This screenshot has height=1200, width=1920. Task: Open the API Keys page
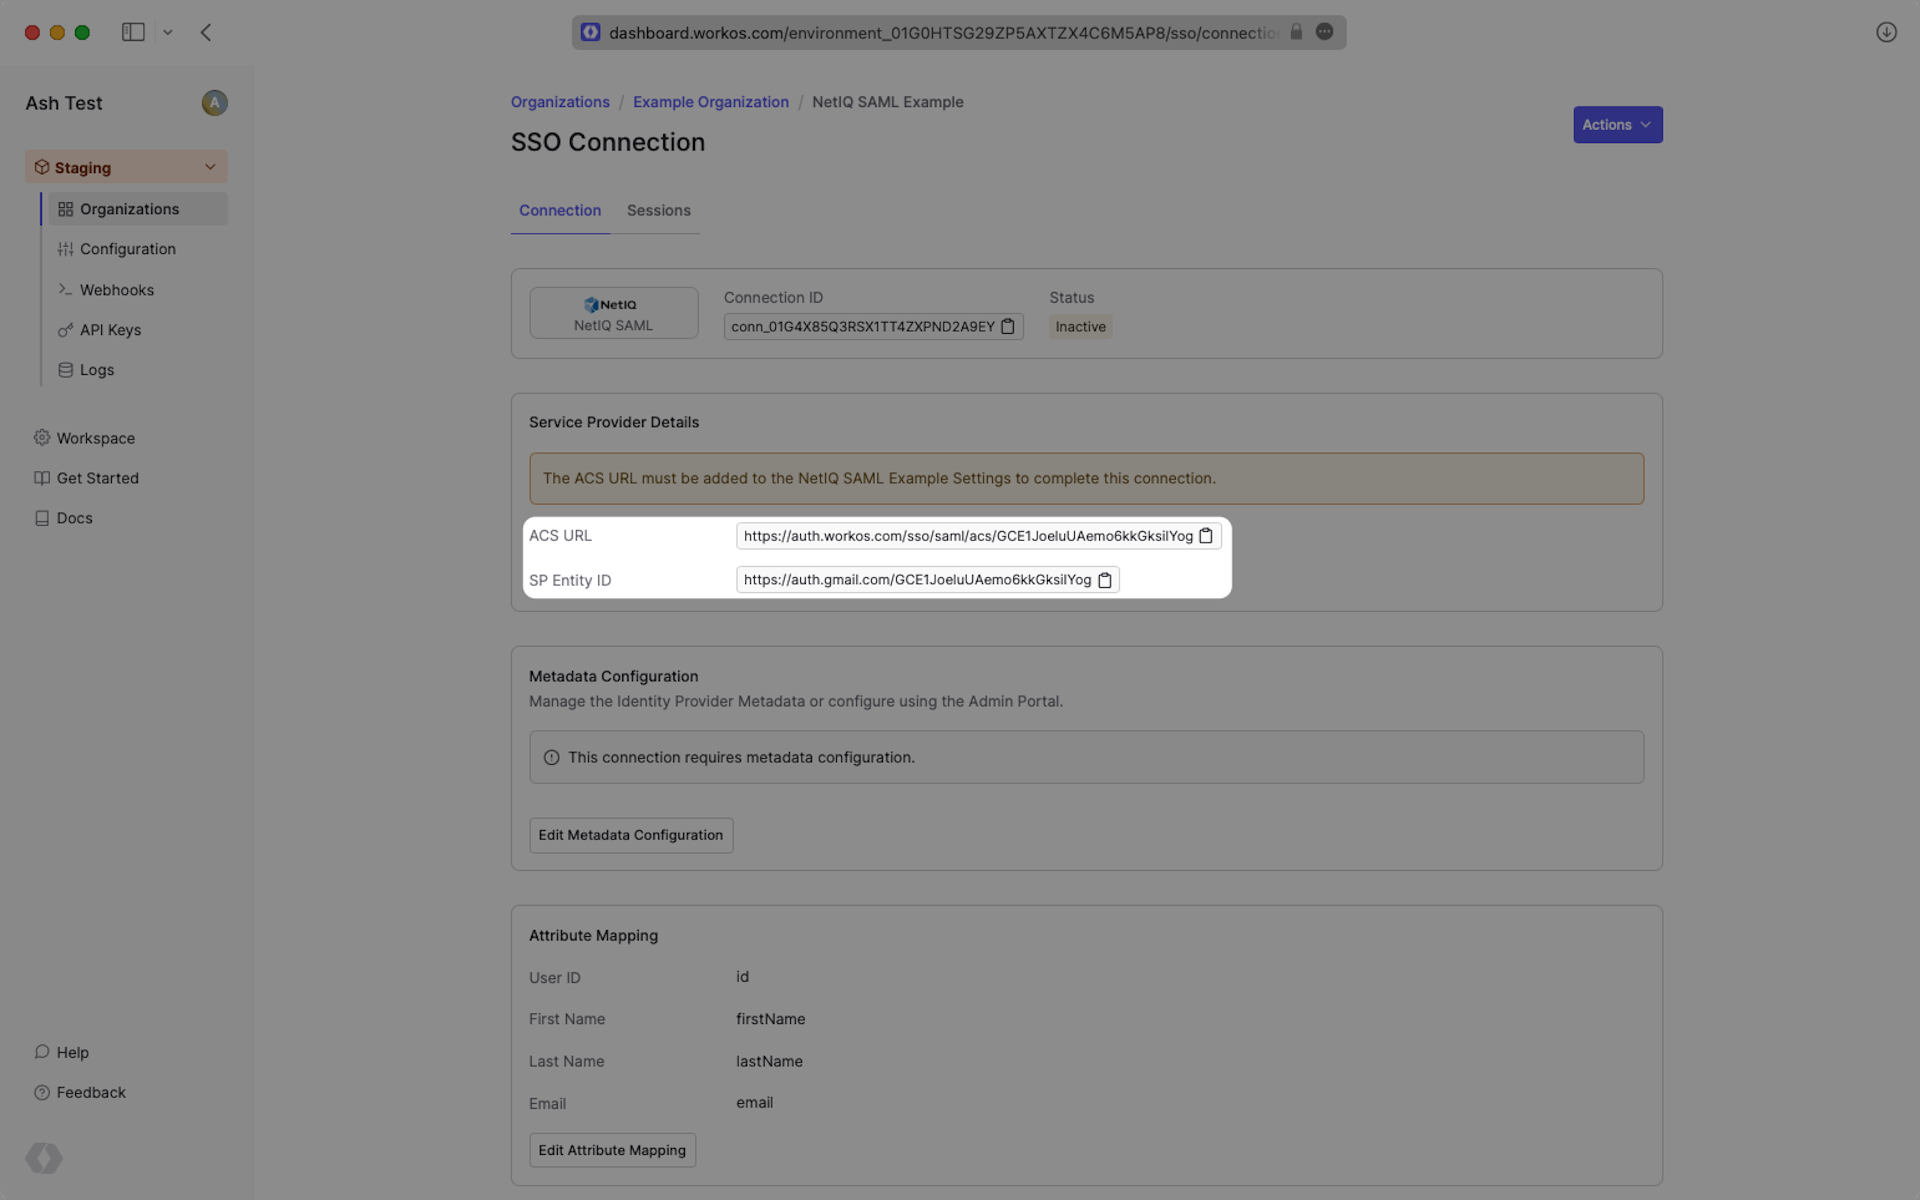tap(110, 330)
